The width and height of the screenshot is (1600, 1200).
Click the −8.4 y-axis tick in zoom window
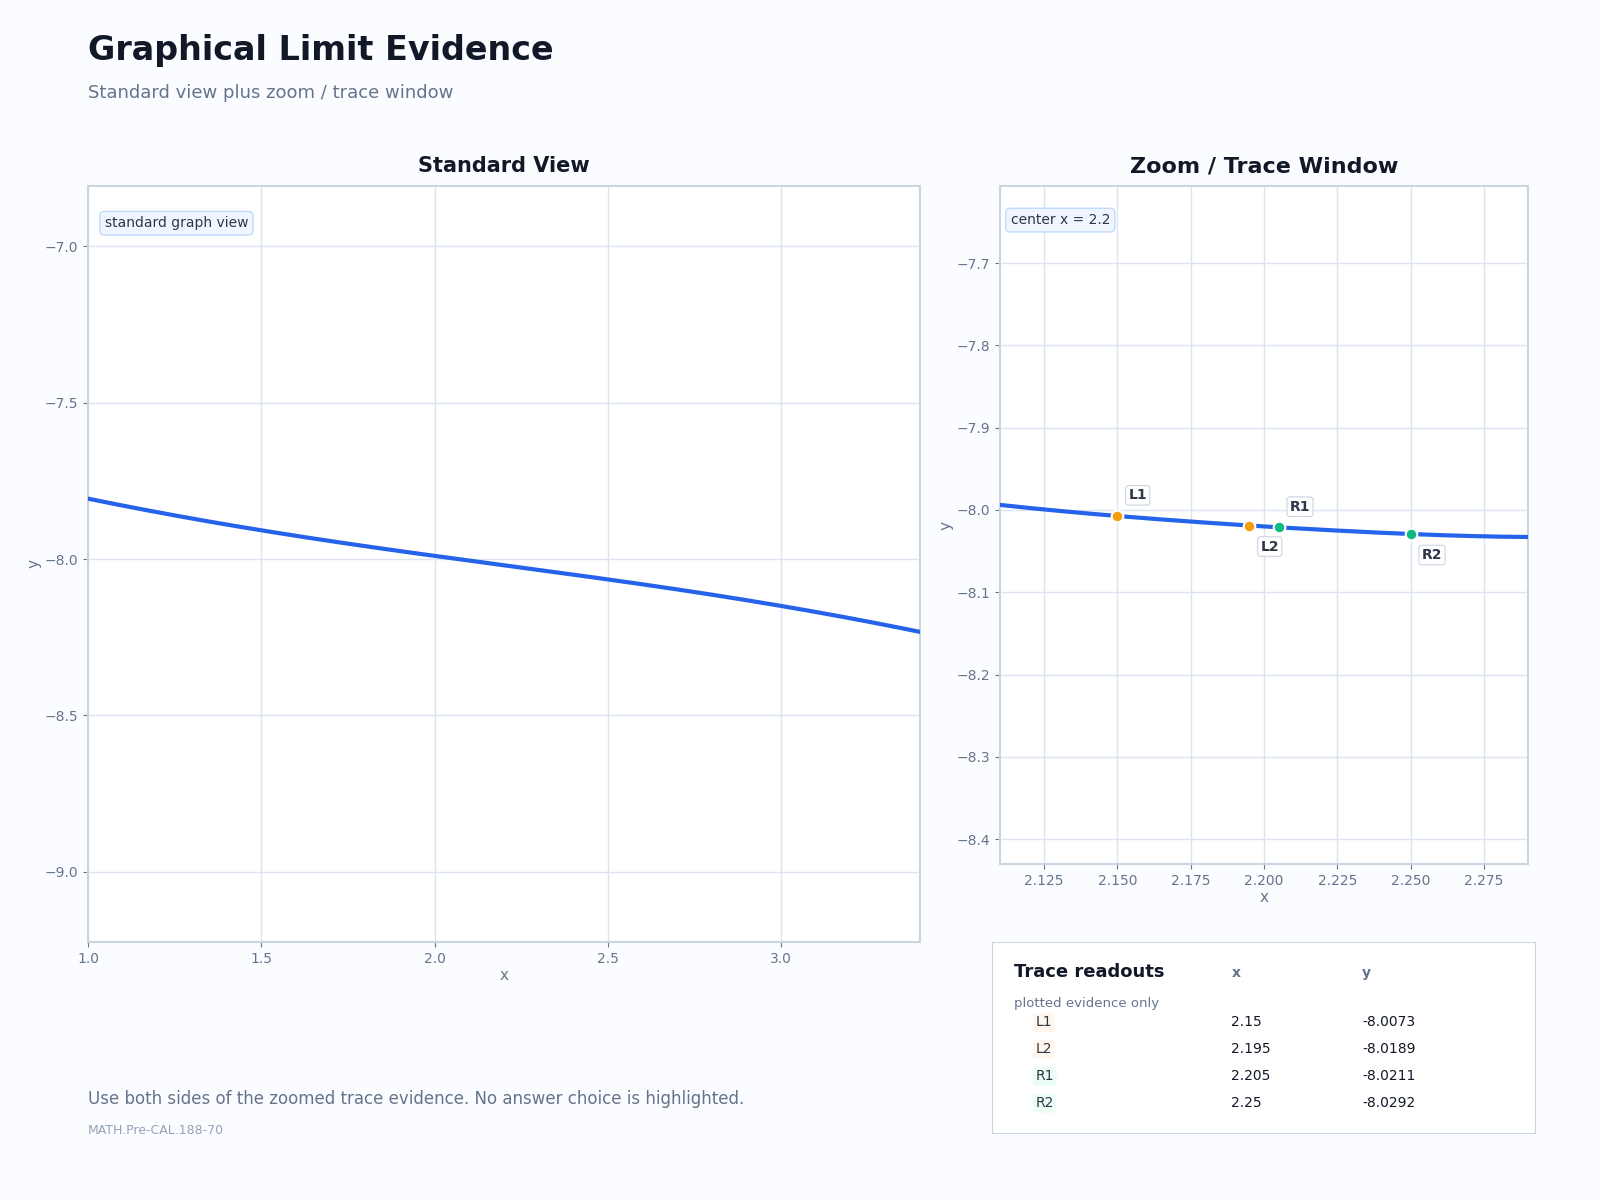pos(973,840)
